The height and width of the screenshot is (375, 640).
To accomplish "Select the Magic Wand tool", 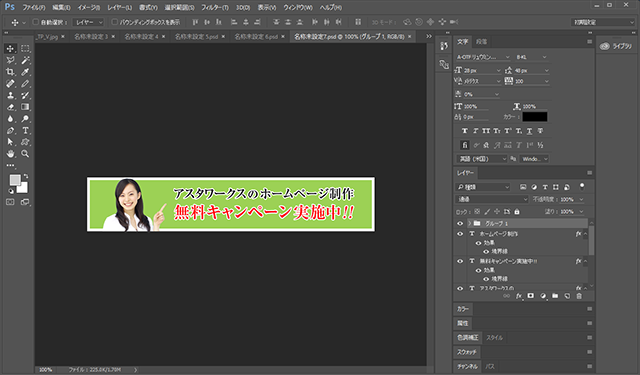I will 25,60.
